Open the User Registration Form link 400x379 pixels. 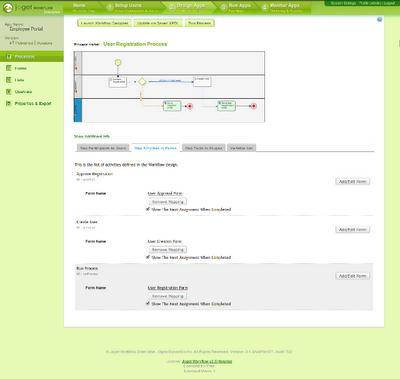pos(168,288)
